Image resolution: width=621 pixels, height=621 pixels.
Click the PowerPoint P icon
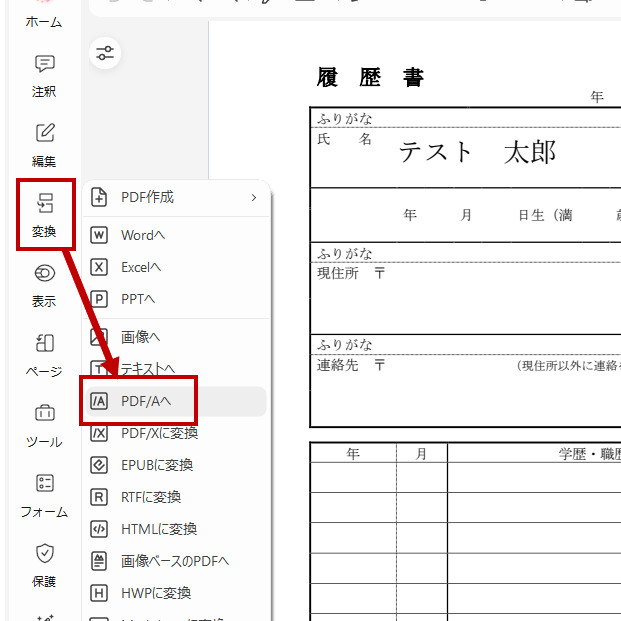[x=99, y=299]
